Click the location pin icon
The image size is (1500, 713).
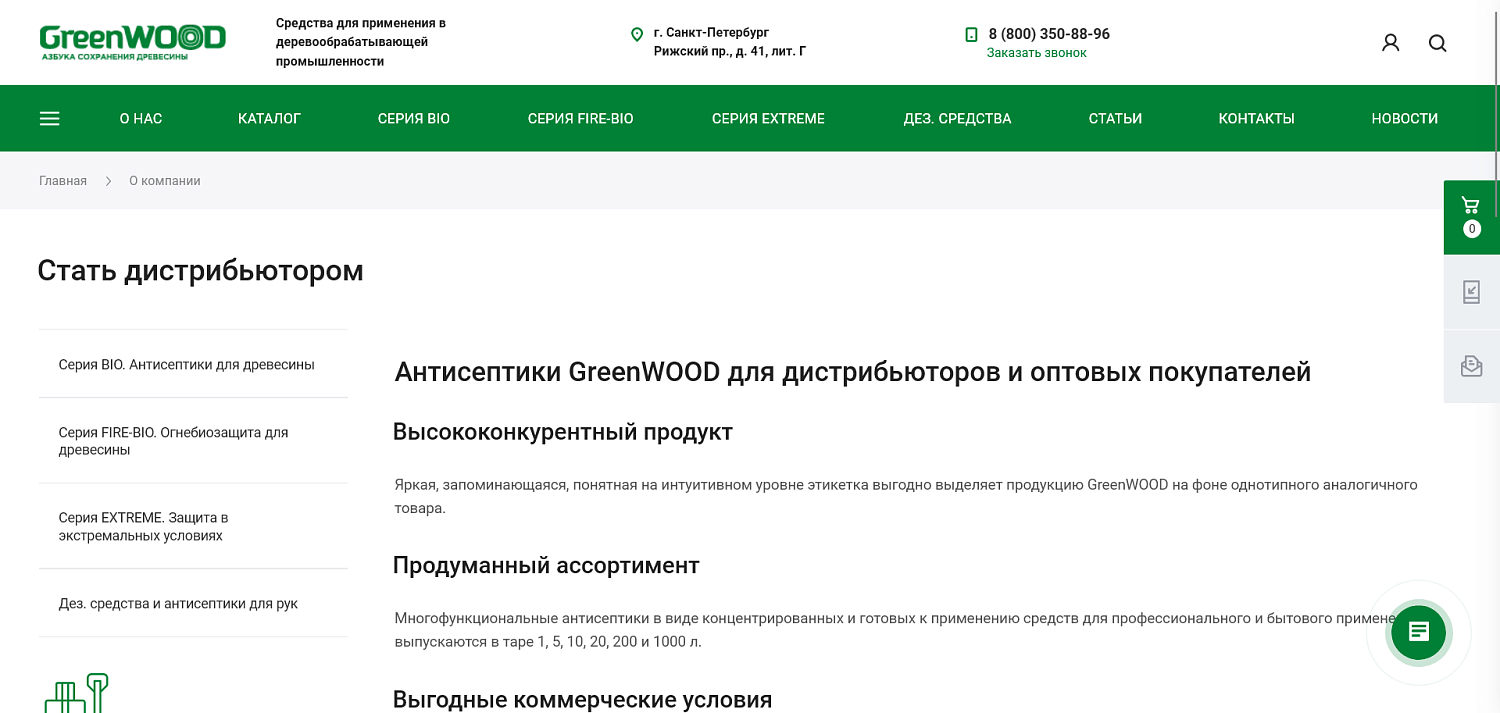(637, 35)
